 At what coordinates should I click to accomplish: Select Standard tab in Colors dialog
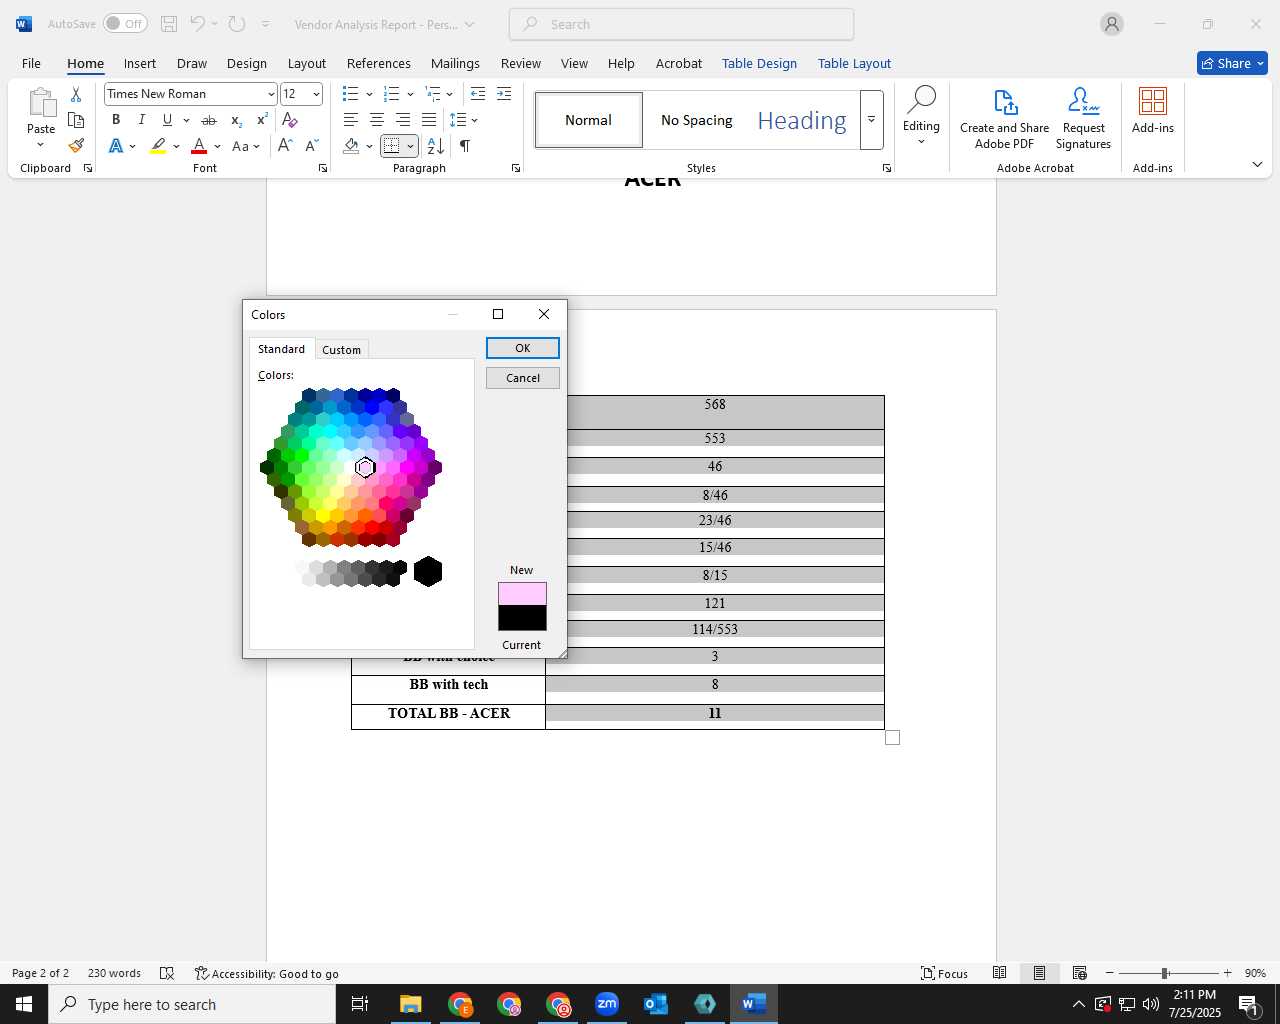[281, 349]
